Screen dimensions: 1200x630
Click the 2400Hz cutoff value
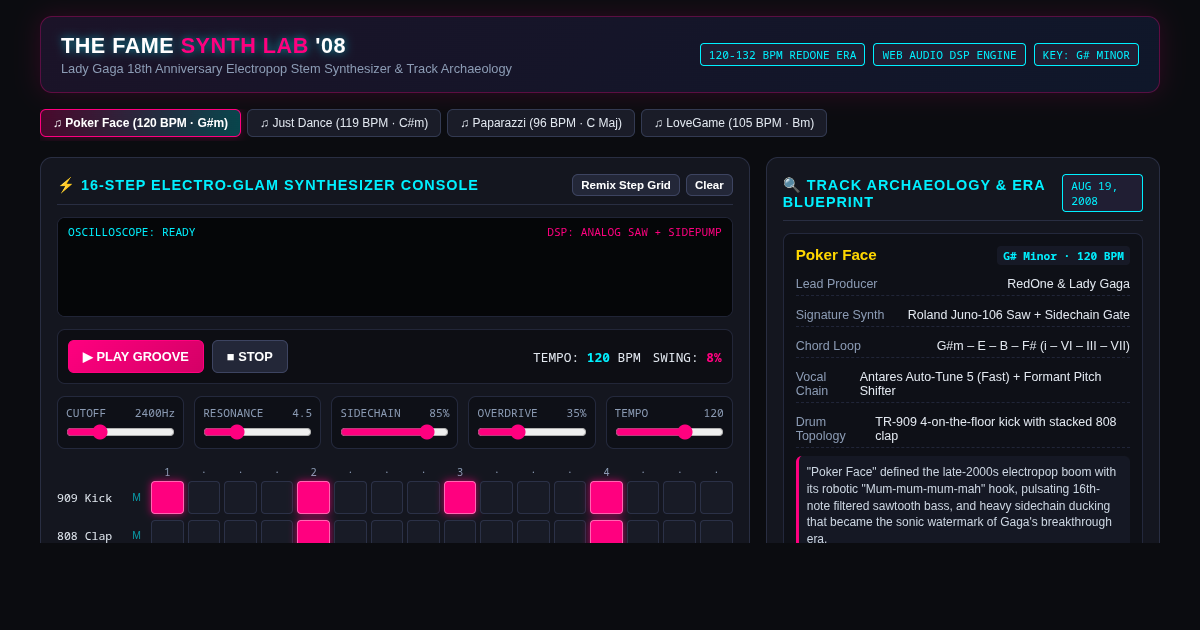[x=155, y=413]
